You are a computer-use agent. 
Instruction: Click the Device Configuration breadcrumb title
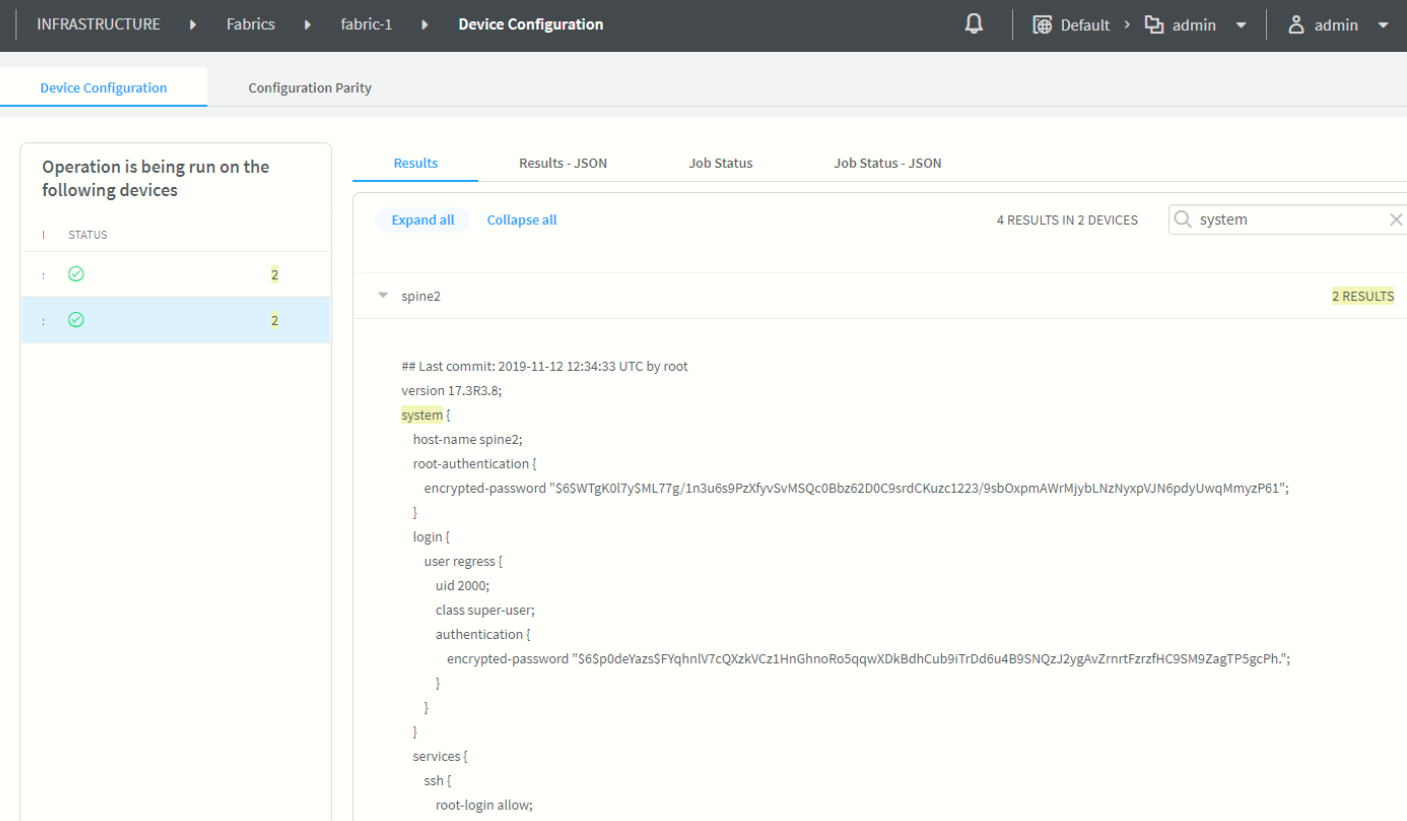click(x=531, y=24)
